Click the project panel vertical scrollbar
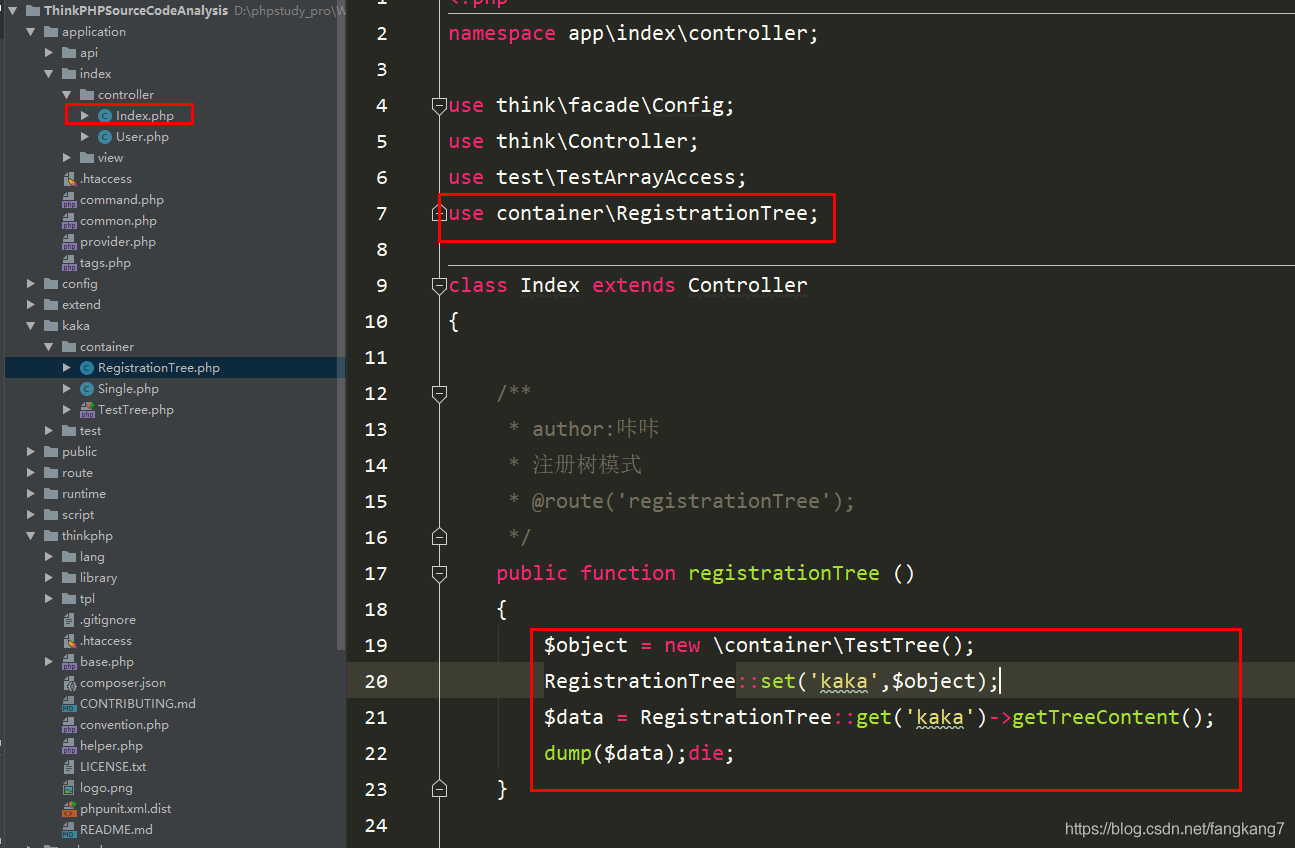The image size is (1295, 848). (x=341, y=300)
